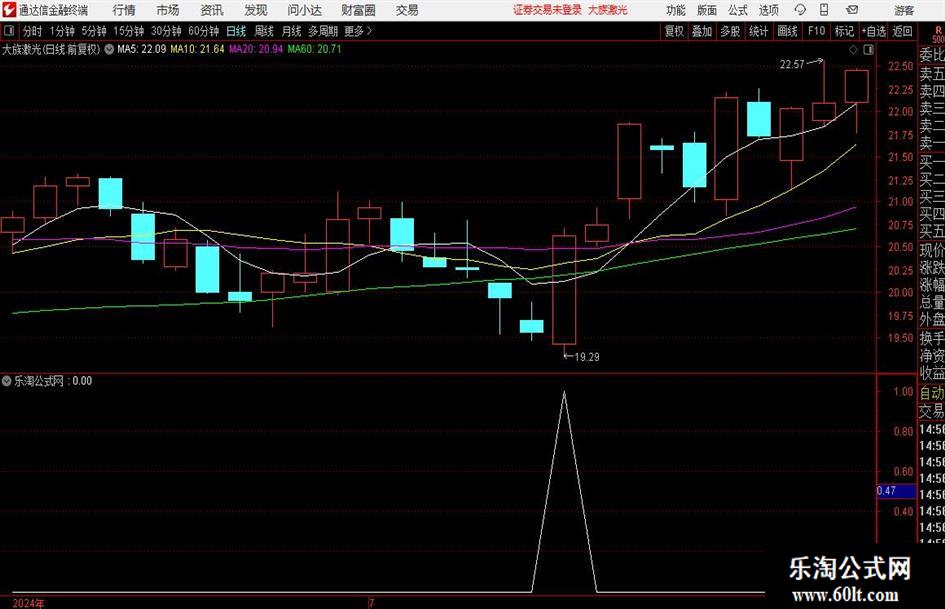This screenshot has width=945, height=609.
Task: Click the 0.47 indicator axis value box
Action: point(896,491)
